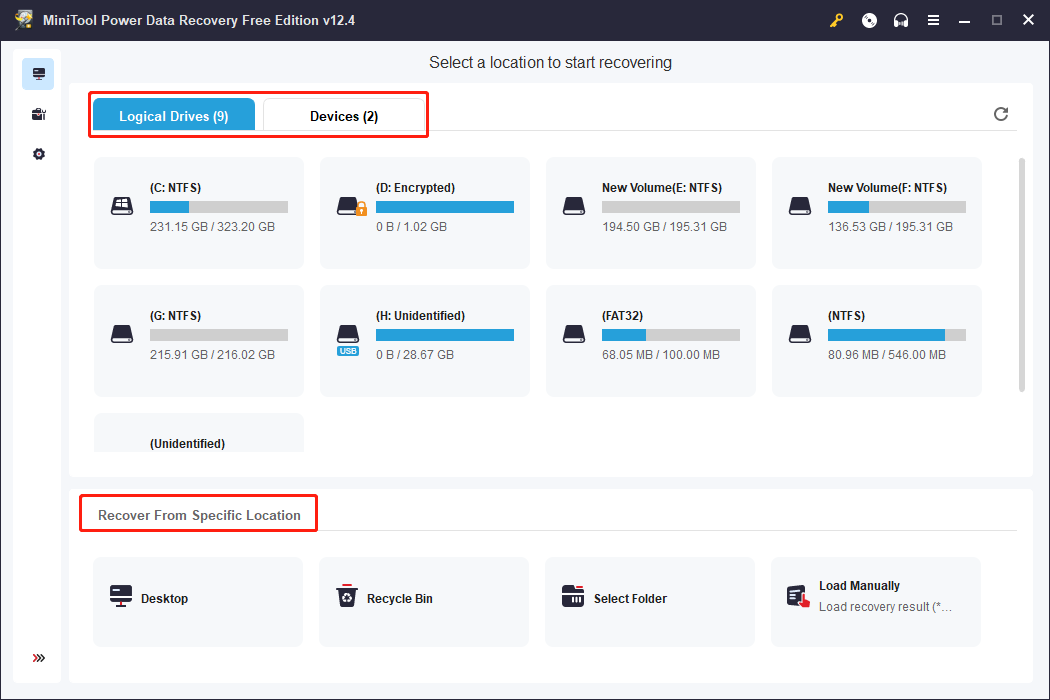Click 80.96 MB / 546.00 MB text
This screenshot has width=1050, height=700.
click(x=887, y=354)
